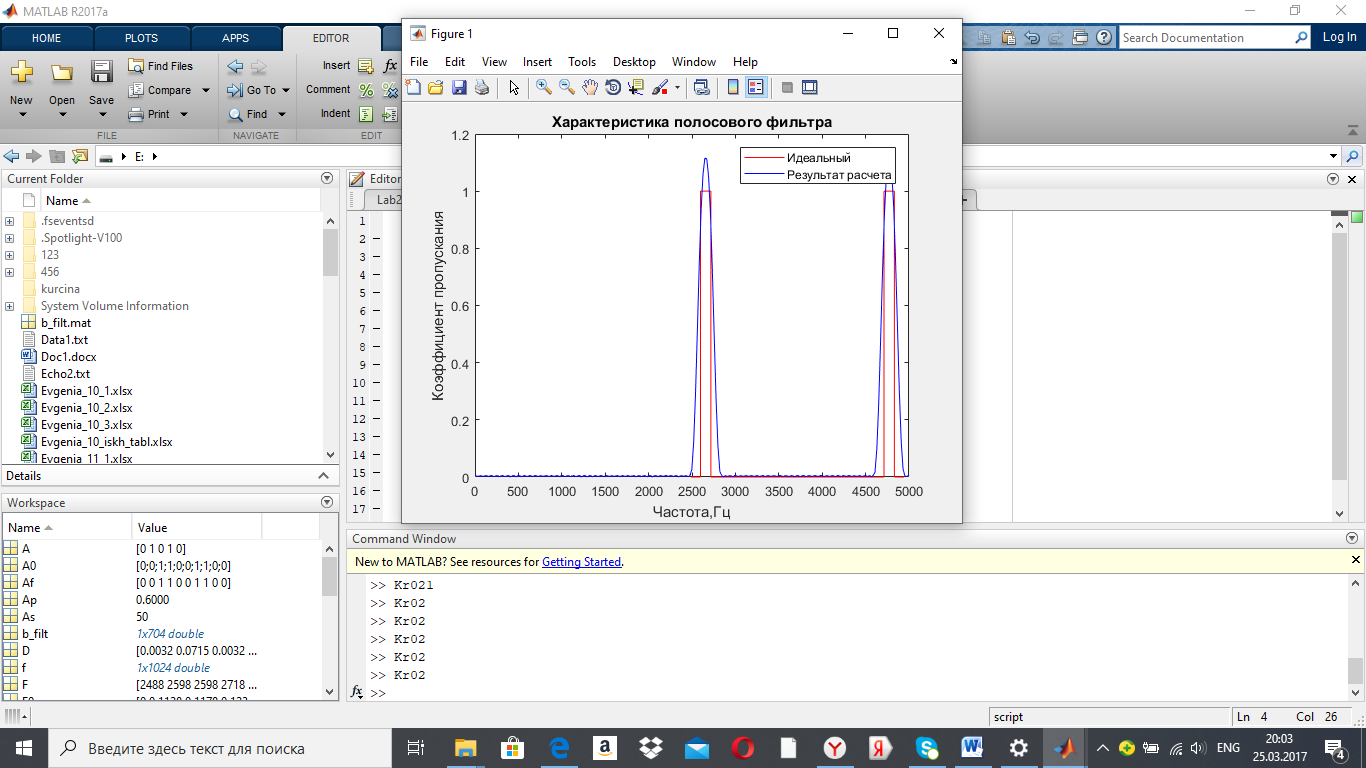Select the Zoom In tool in Figure toolbar
Viewport: 1366px width, 768px height.
(x=544, y=88)
